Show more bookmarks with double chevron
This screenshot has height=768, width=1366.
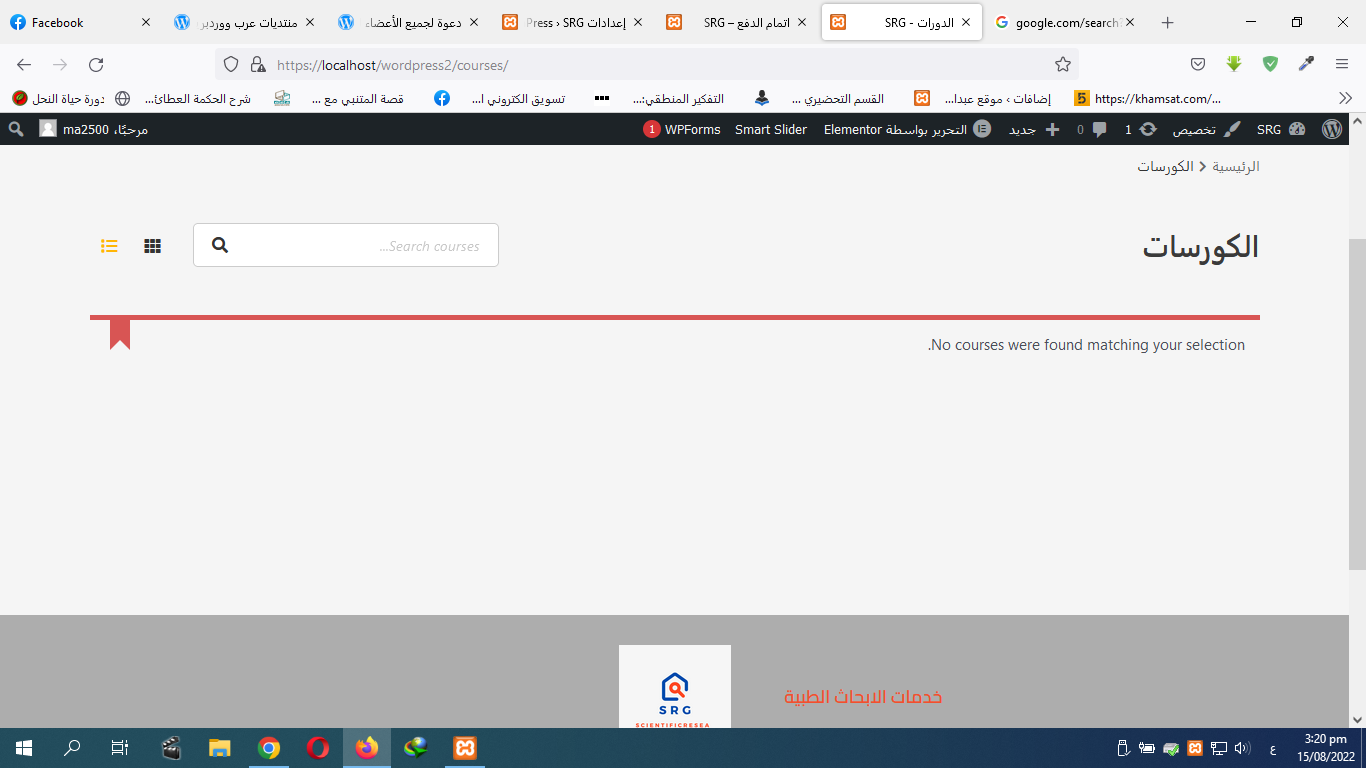pos(1345,98)
